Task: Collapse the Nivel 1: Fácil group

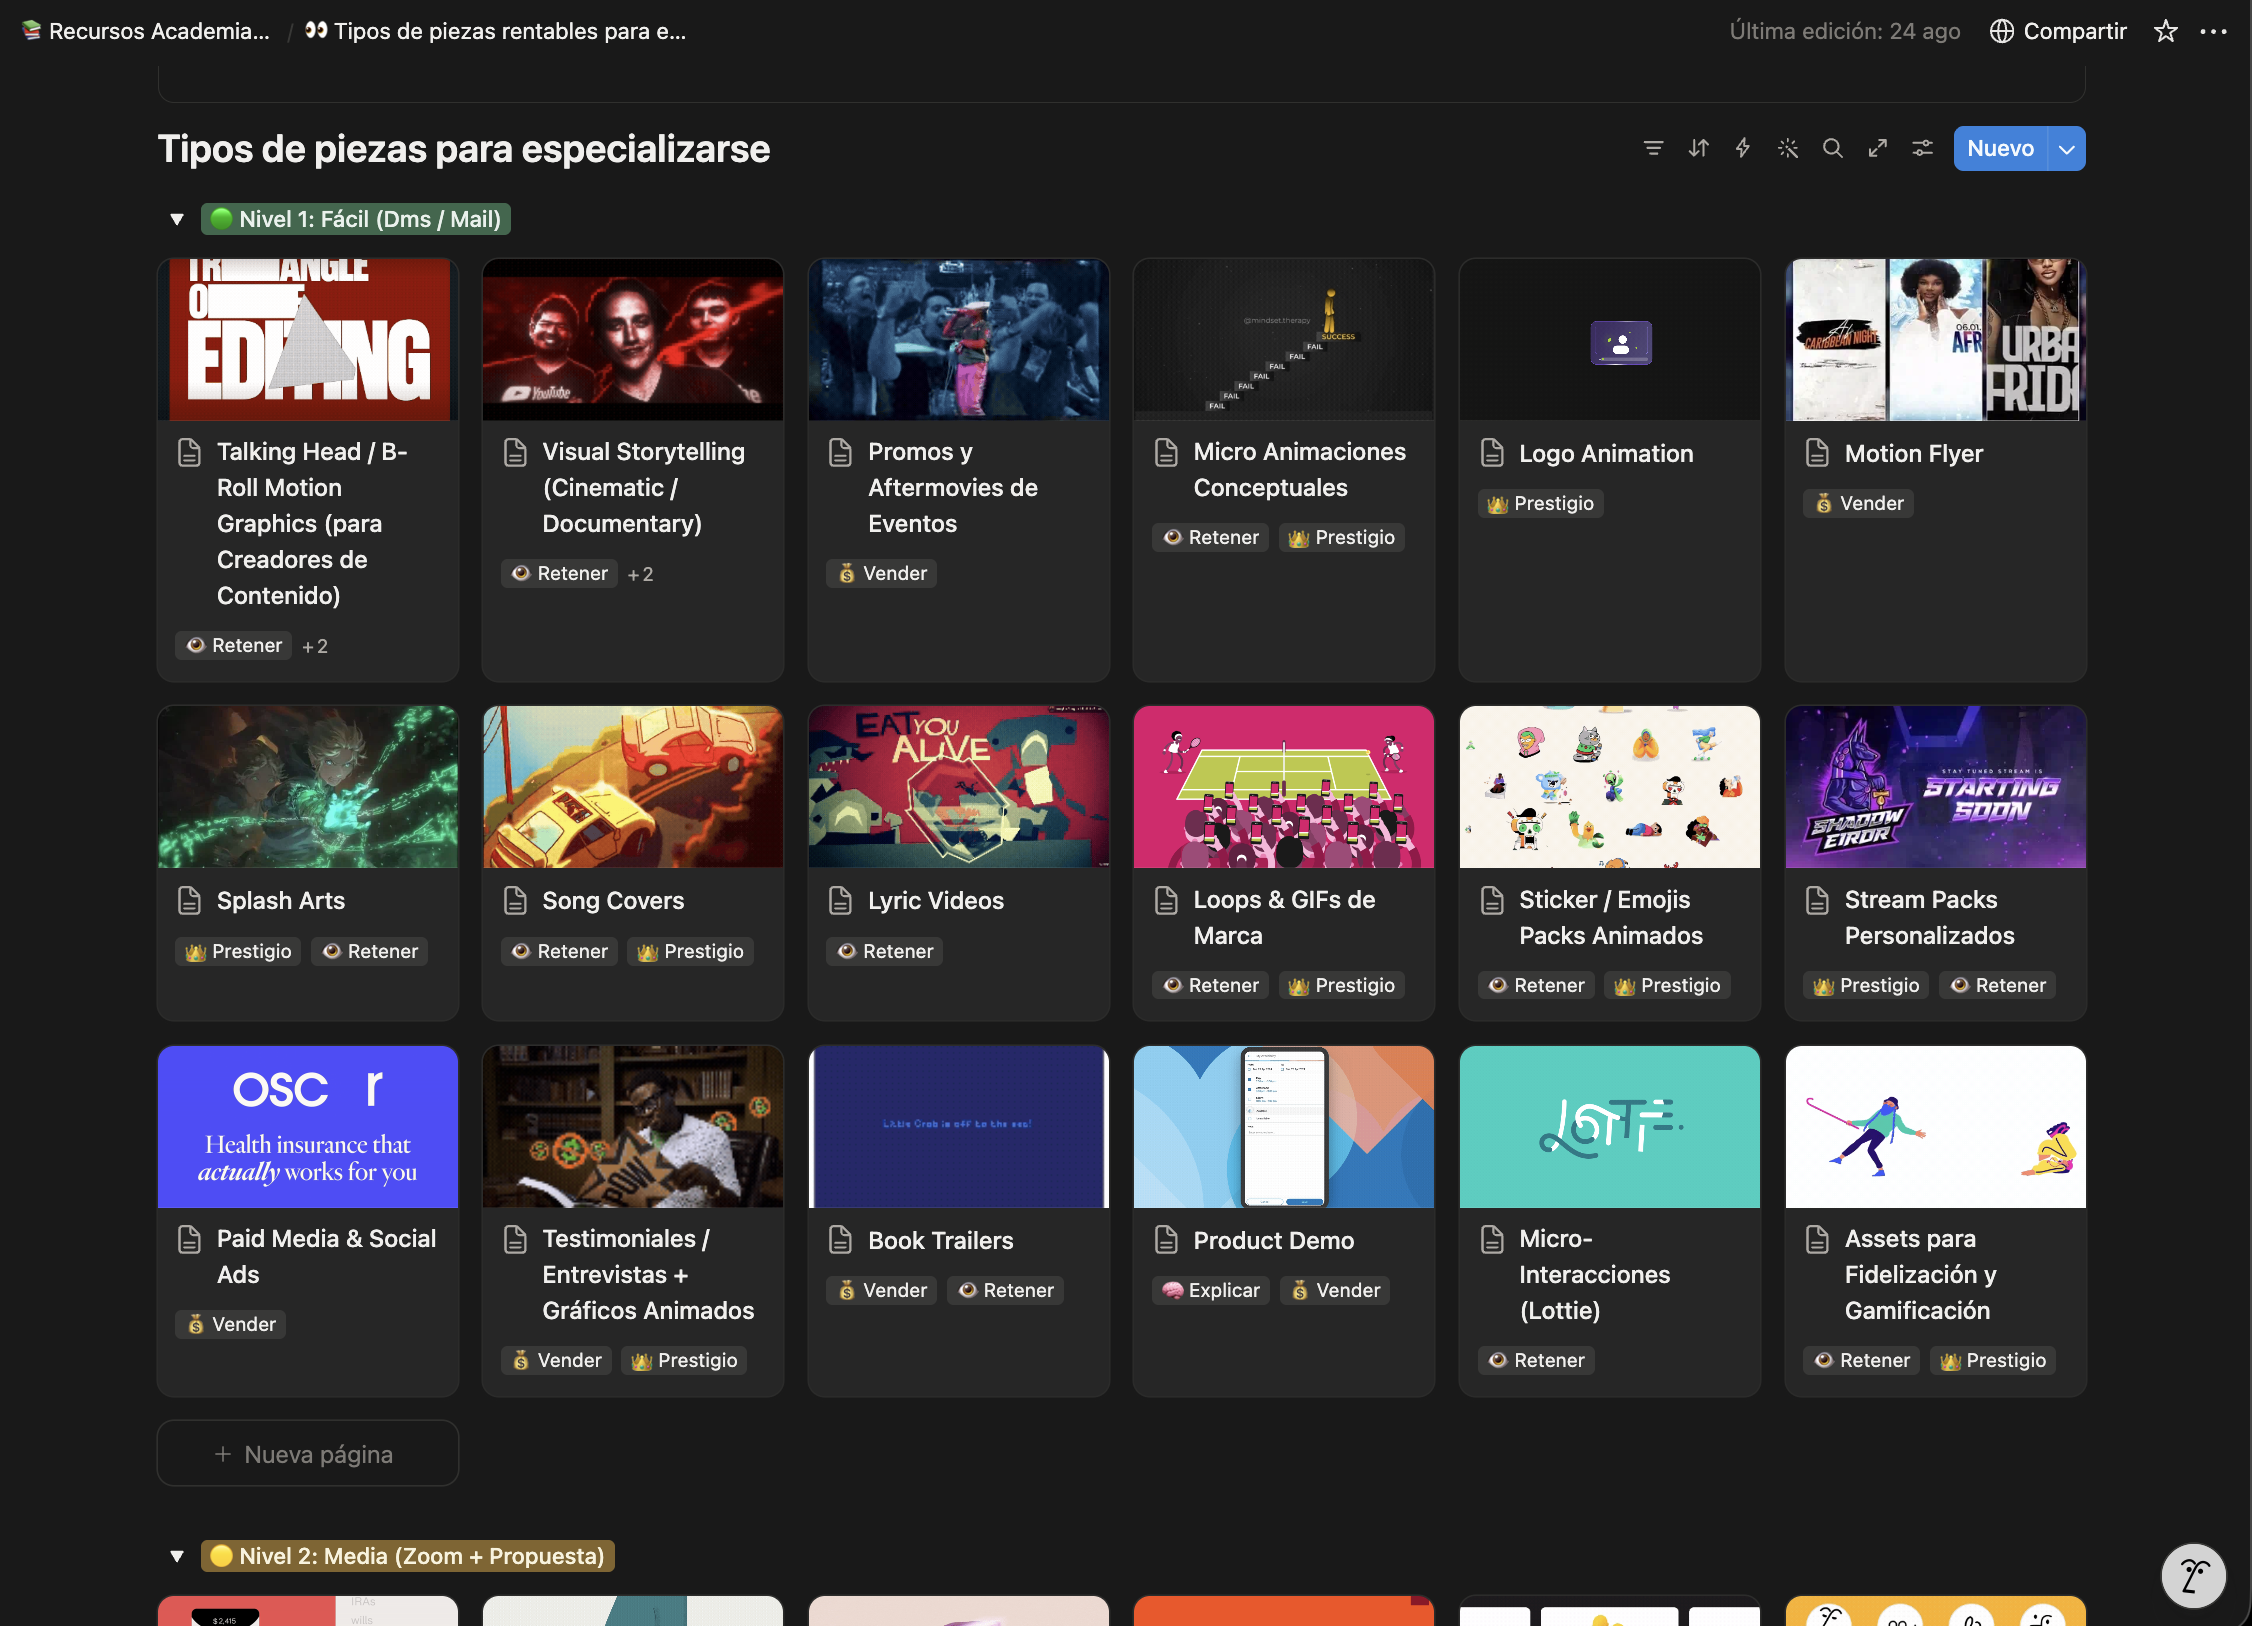Action: point(177,219)
